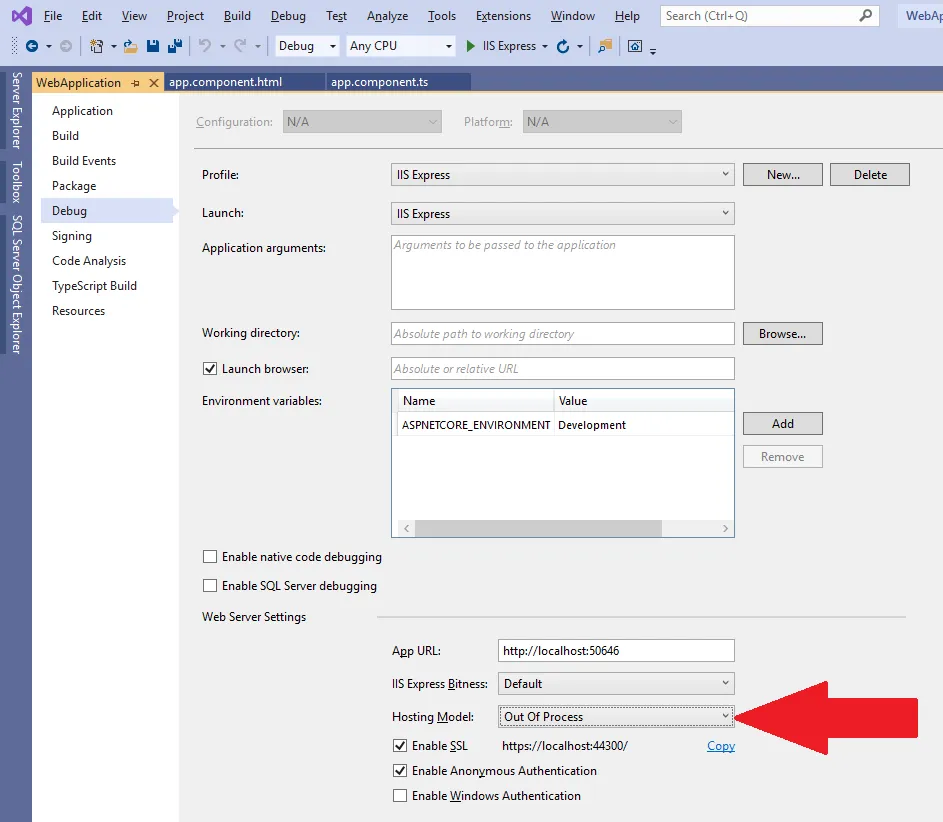This screenshot has width=943, height=822.
Task: Click the Visual Studio logo icon
Action: pos(22,16)
